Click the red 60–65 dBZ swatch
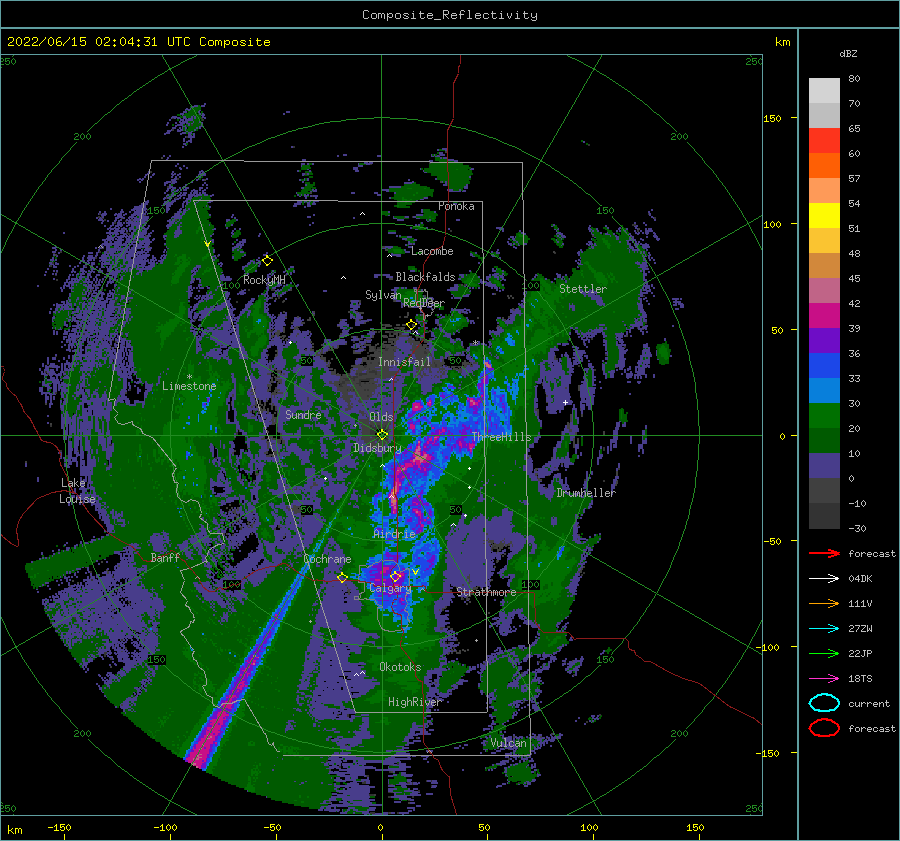Image resolution: width=900 pixels, height=841 pixels. (x=824, y=140)
